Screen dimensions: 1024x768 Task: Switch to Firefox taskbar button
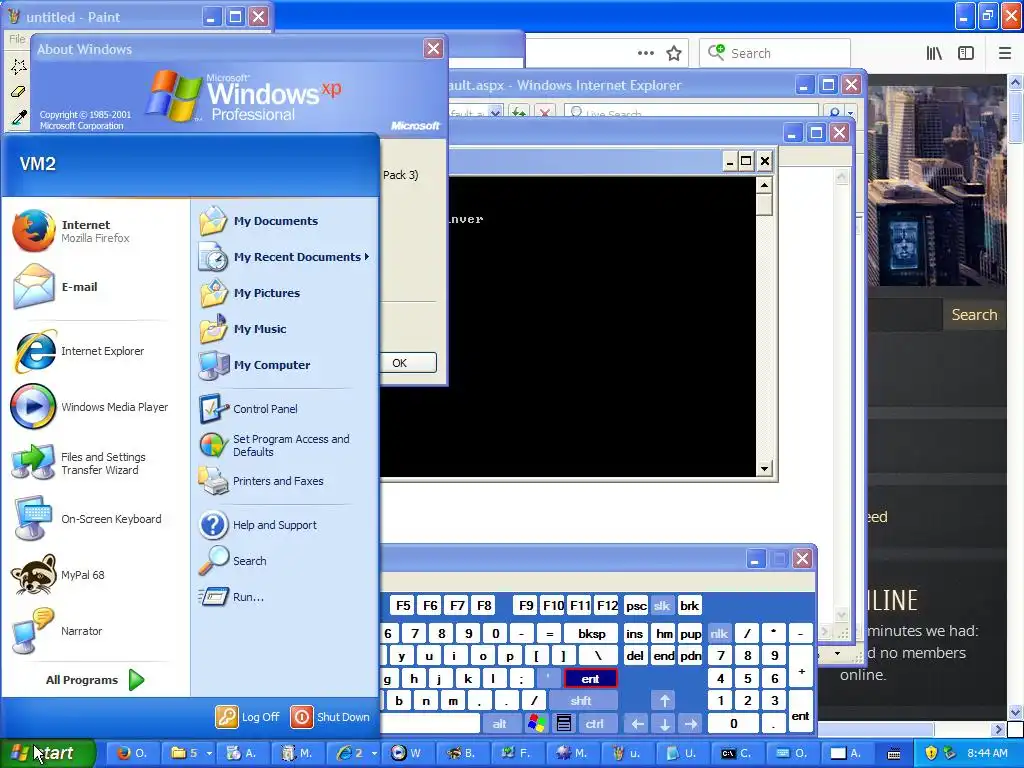pos(133,754)
